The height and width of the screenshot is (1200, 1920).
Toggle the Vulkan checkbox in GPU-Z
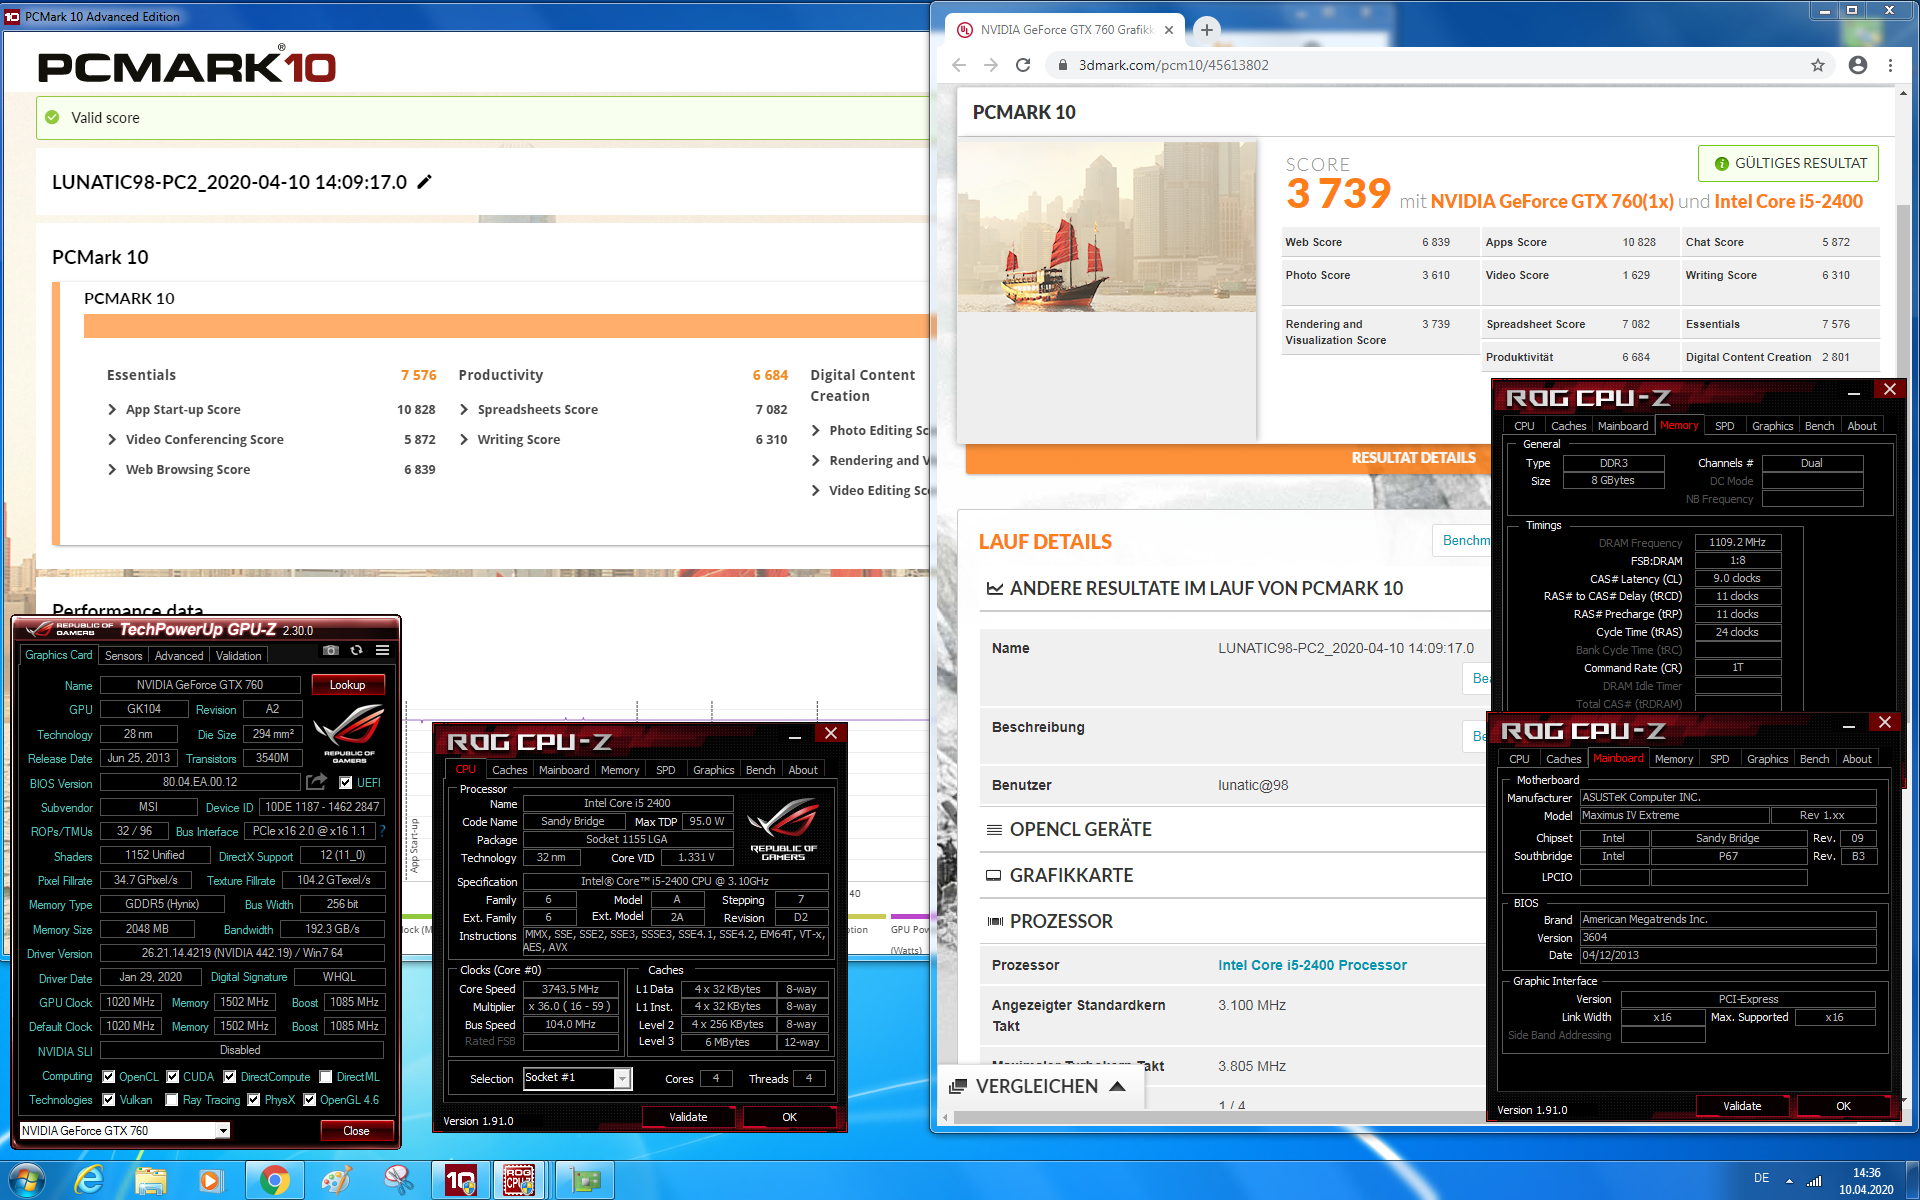click(109, 1100)
